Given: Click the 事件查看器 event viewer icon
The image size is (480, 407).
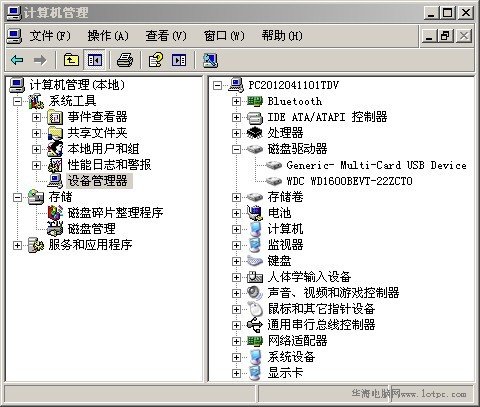Looking at the screenshot, I should pyautogui.click(x=55, y=117).
